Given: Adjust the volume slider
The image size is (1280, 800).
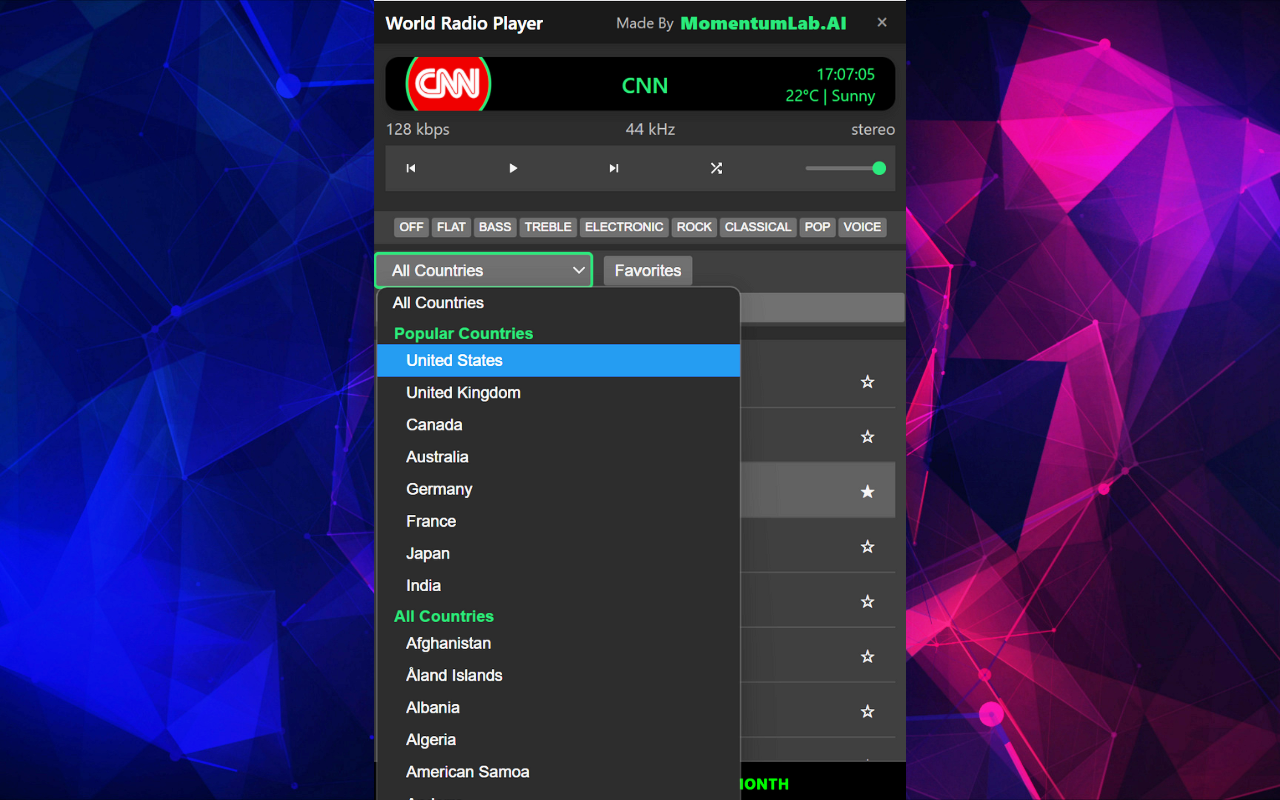Looking at the screenshot, I should point(845,168).
